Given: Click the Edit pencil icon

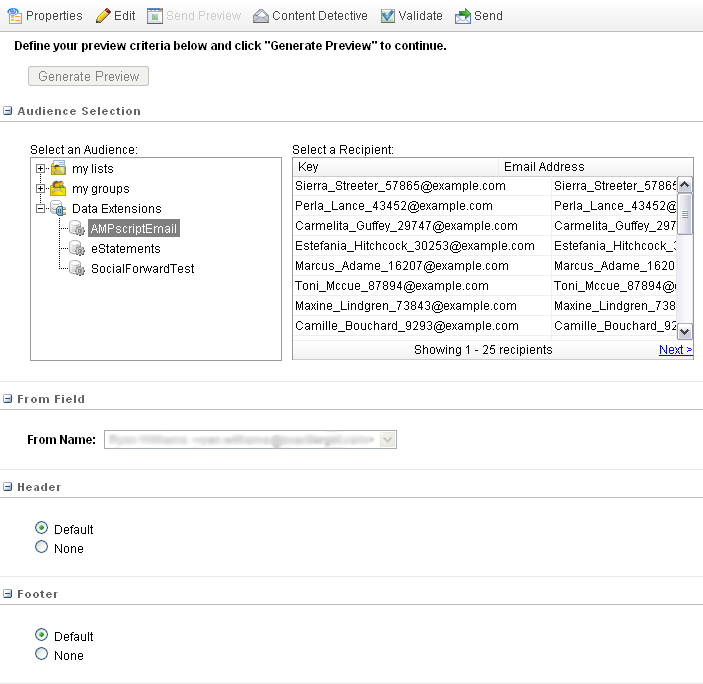Looking at the screenshot, I should 103,16.
